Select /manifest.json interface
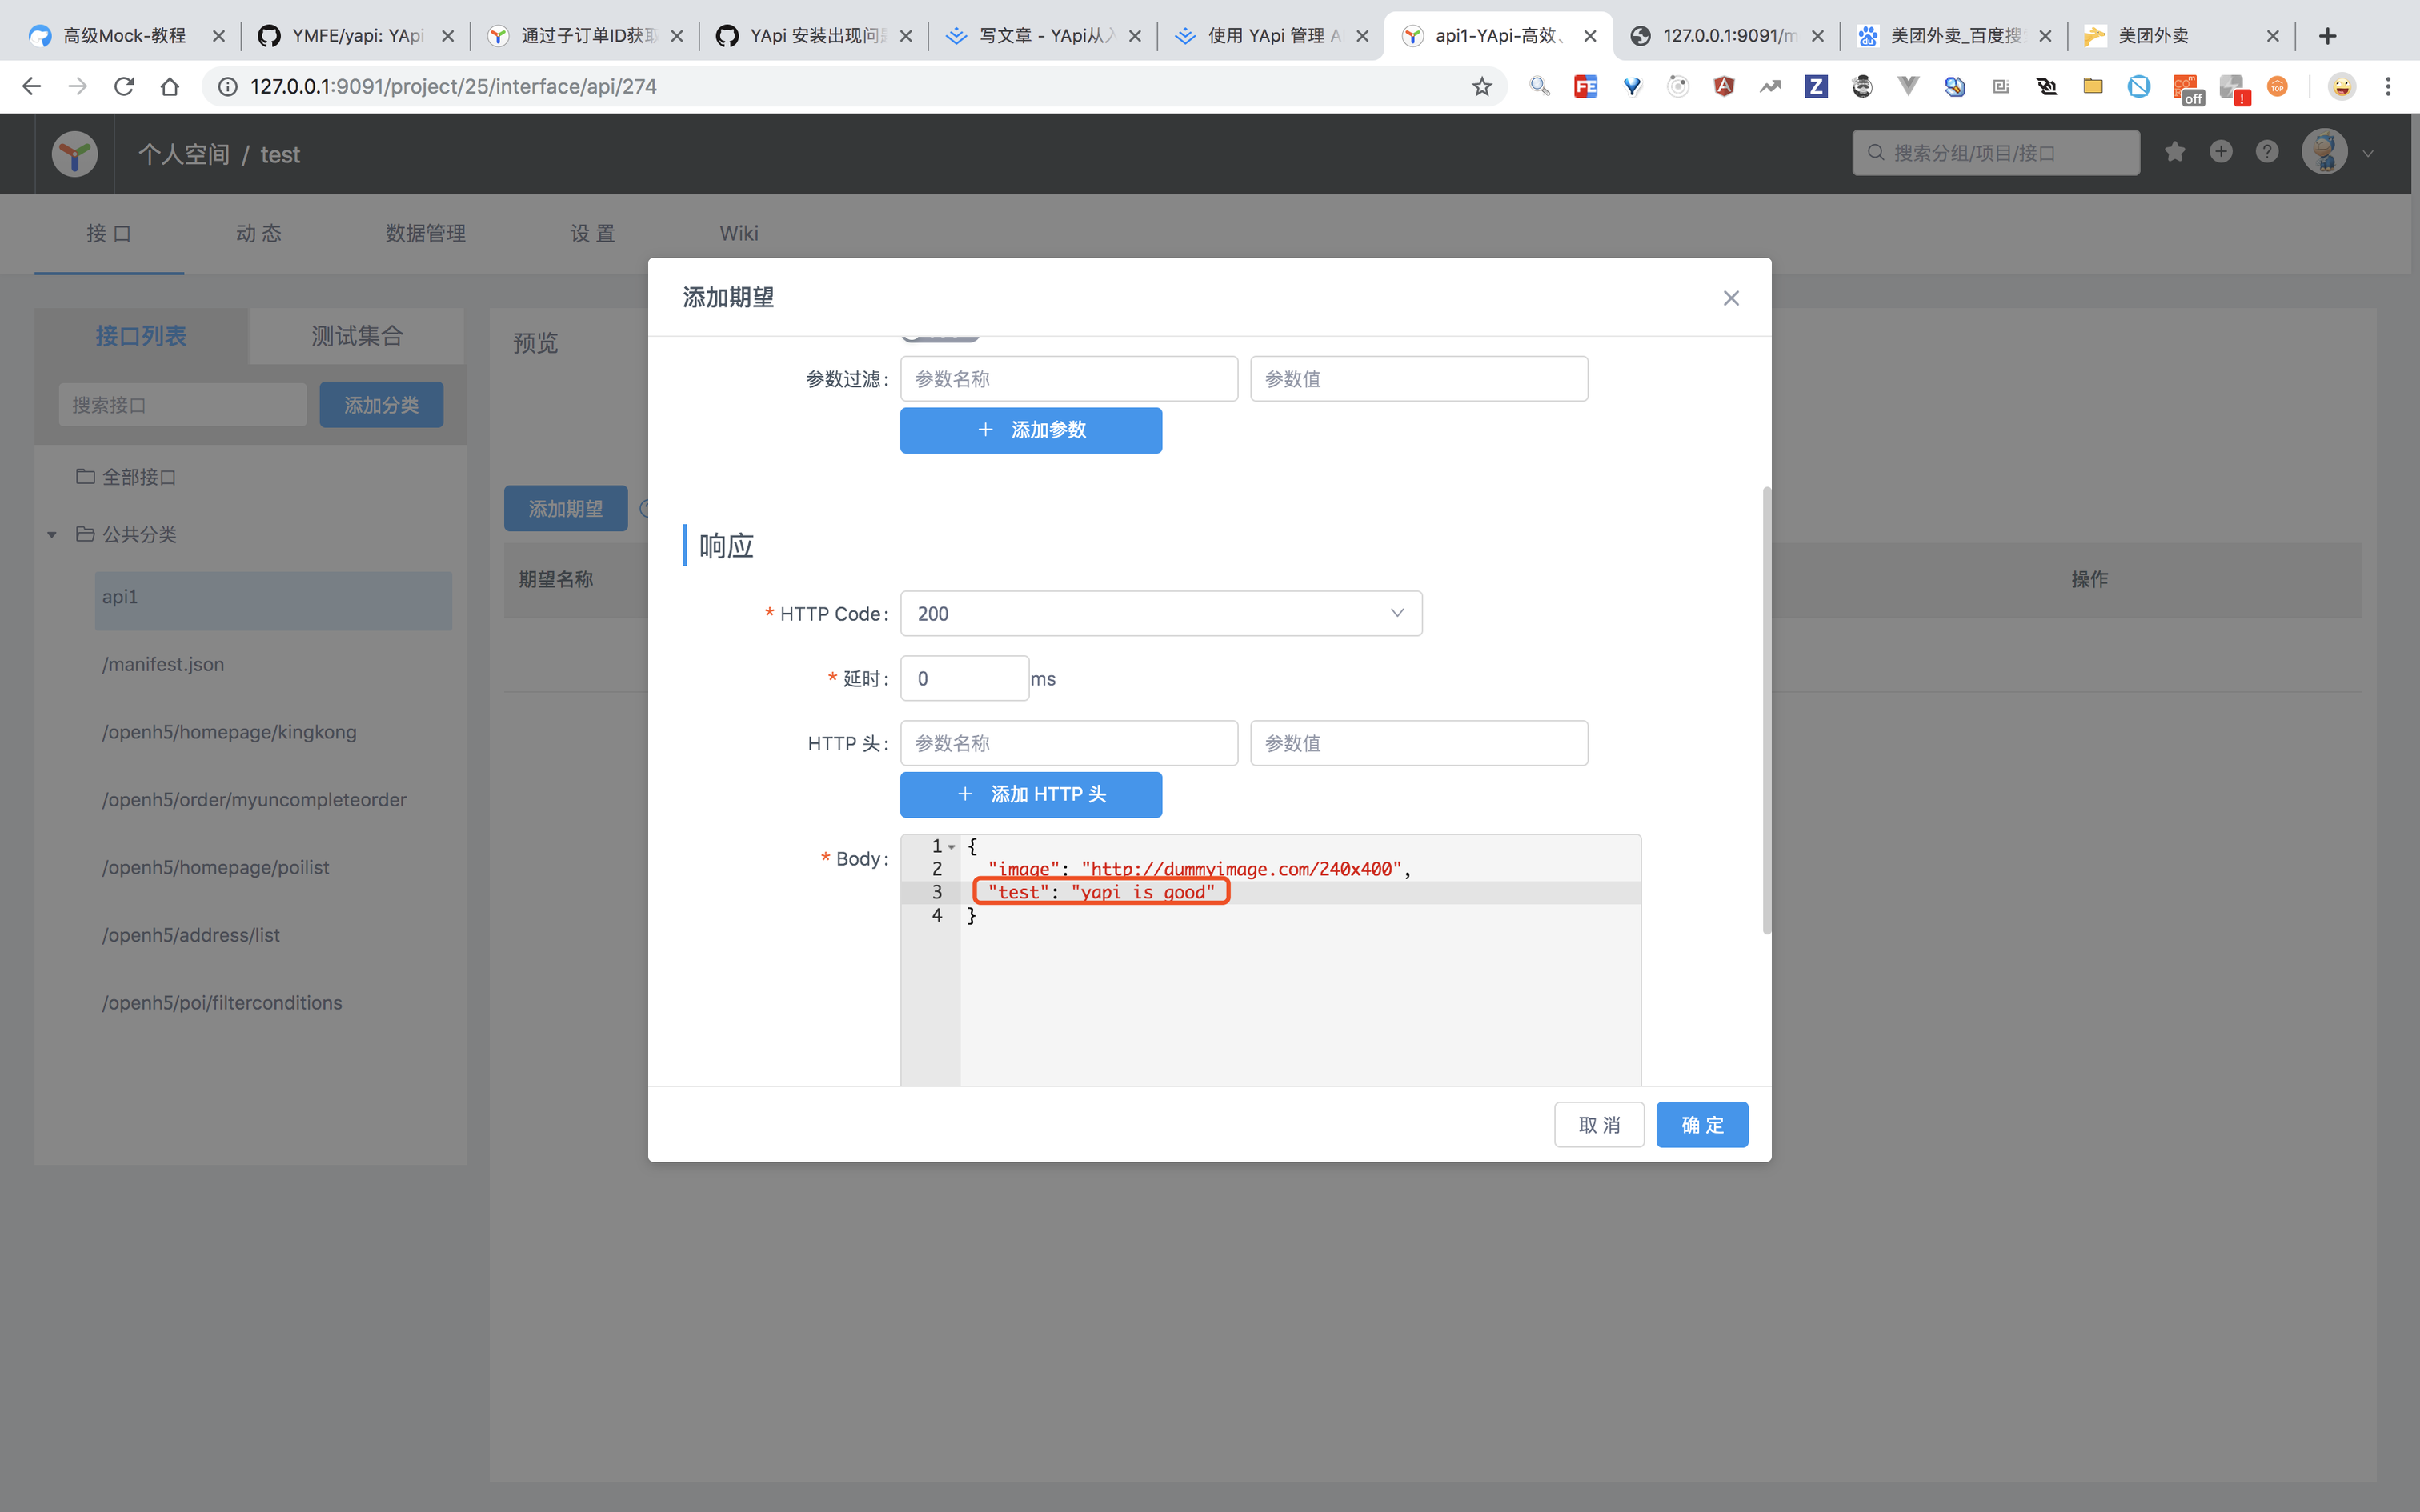The height and width of the screenshot is (1512, 2420). point(163,664)
